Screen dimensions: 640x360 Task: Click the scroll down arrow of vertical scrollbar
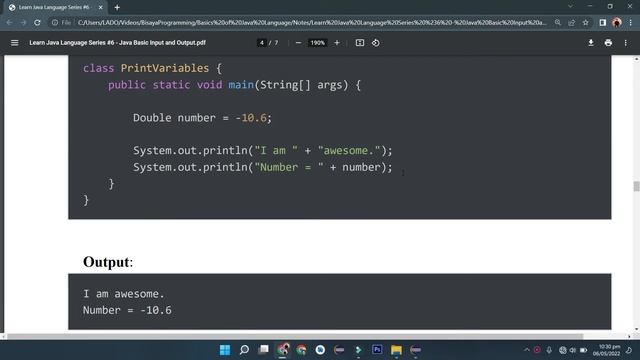636,329
